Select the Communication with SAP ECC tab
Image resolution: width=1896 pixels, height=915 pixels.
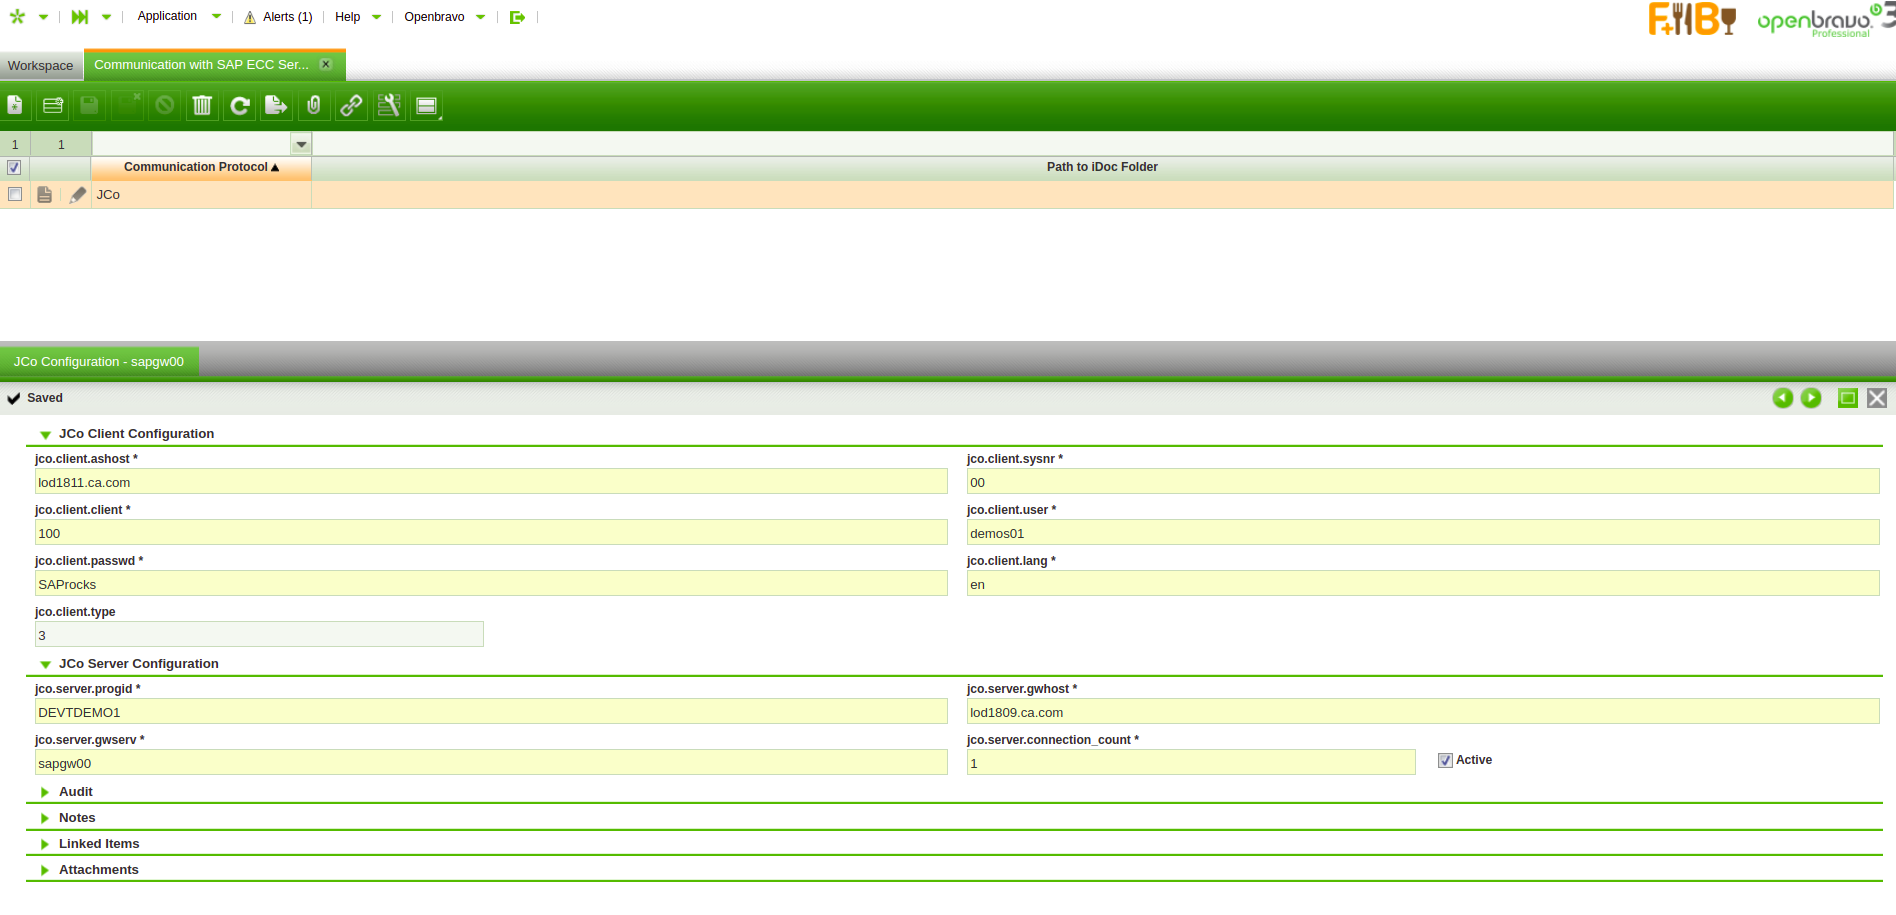coord(202,64)
